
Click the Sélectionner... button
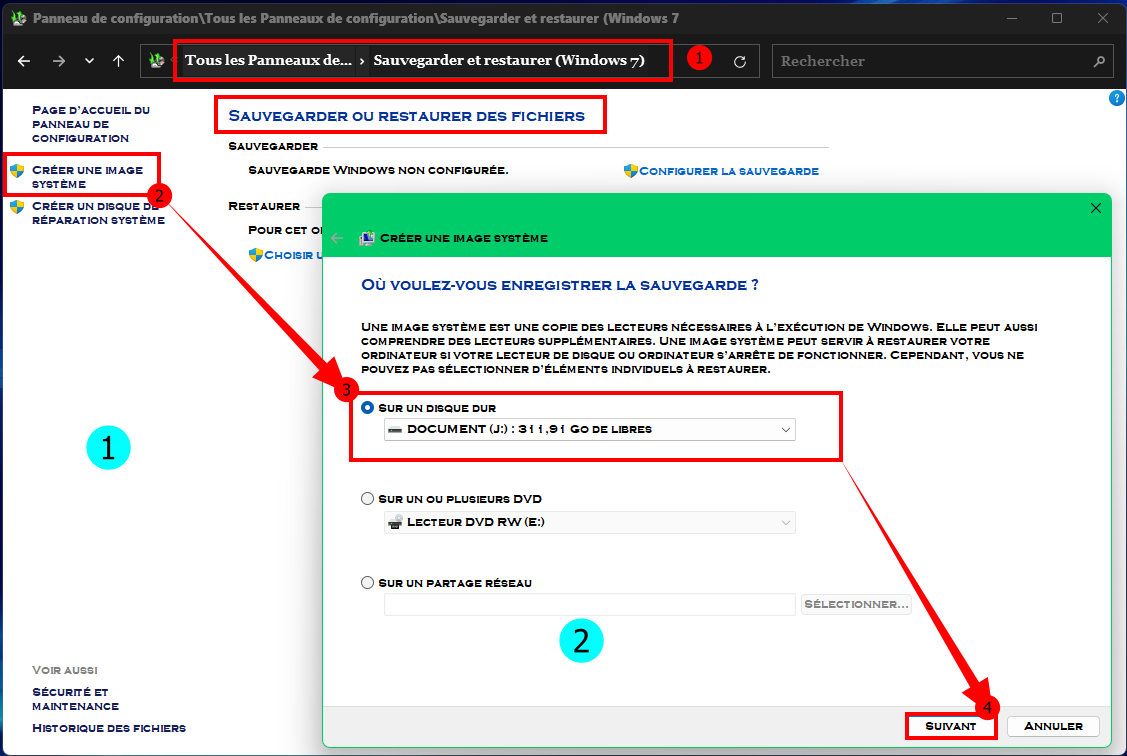click(856, 604)
